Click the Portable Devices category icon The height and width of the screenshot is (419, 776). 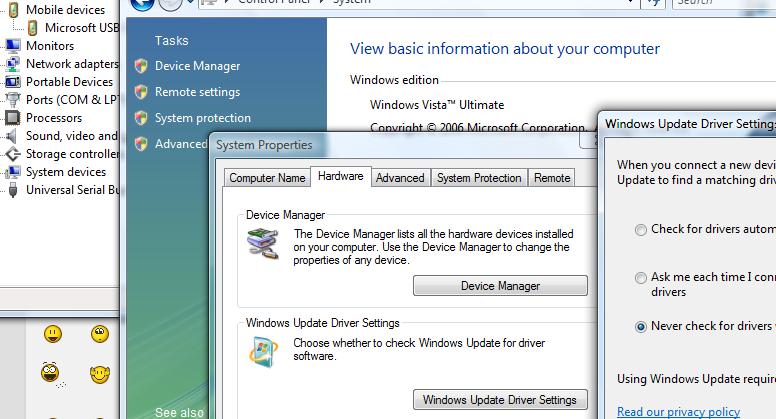point(13,82)
